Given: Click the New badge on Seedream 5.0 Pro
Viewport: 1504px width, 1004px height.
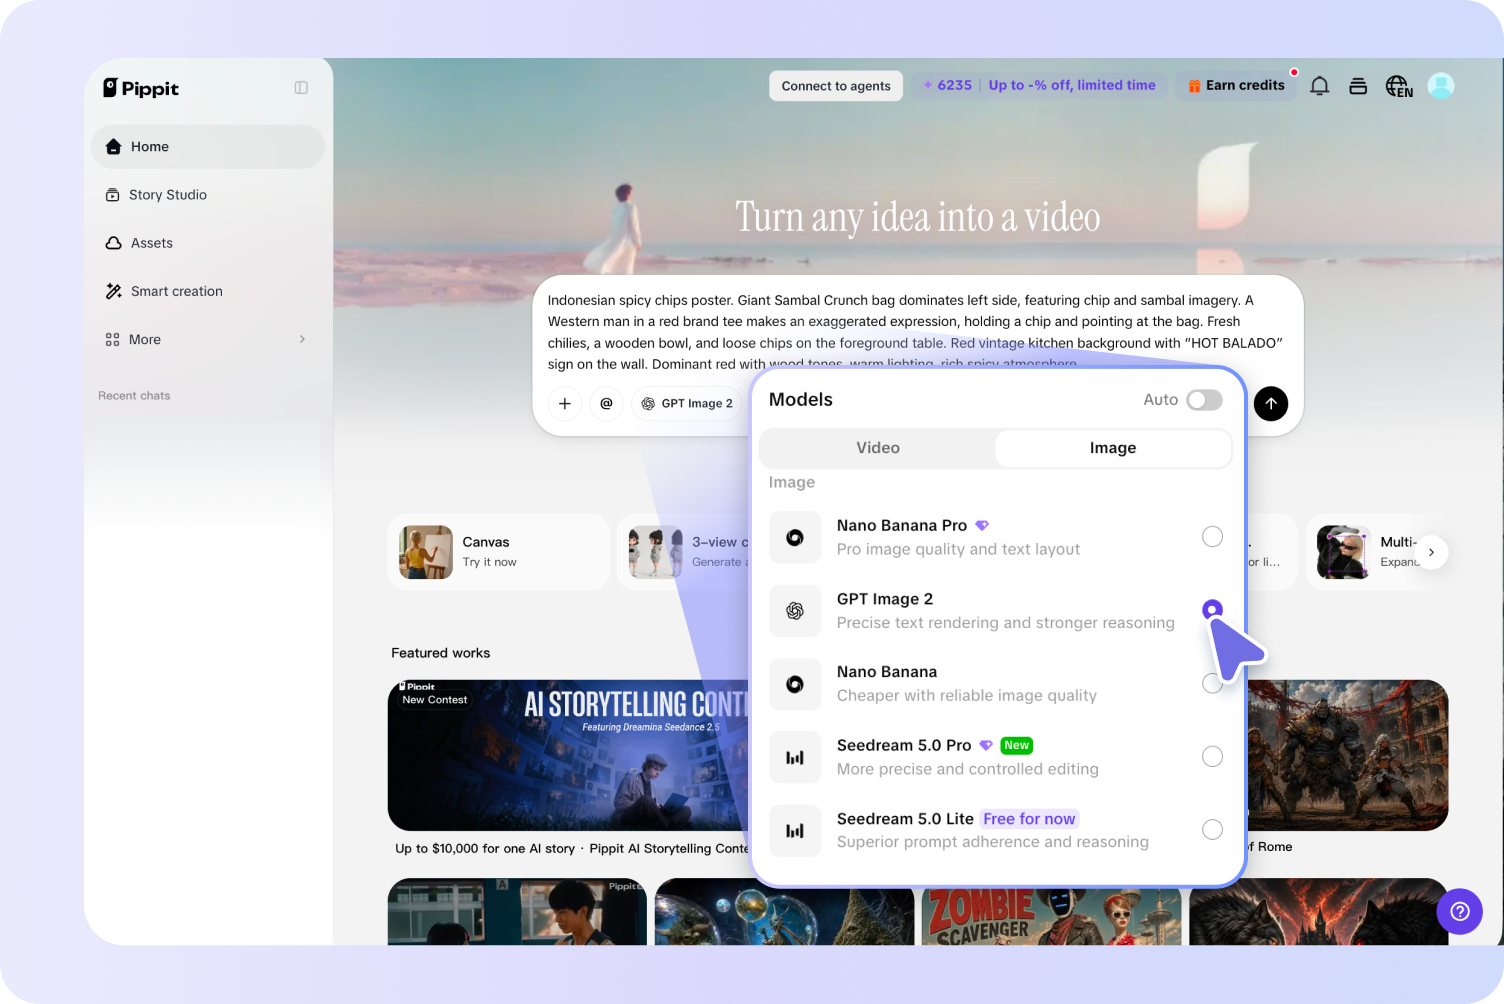Looking at the screenshot, I should click(x=1017, y=746).
